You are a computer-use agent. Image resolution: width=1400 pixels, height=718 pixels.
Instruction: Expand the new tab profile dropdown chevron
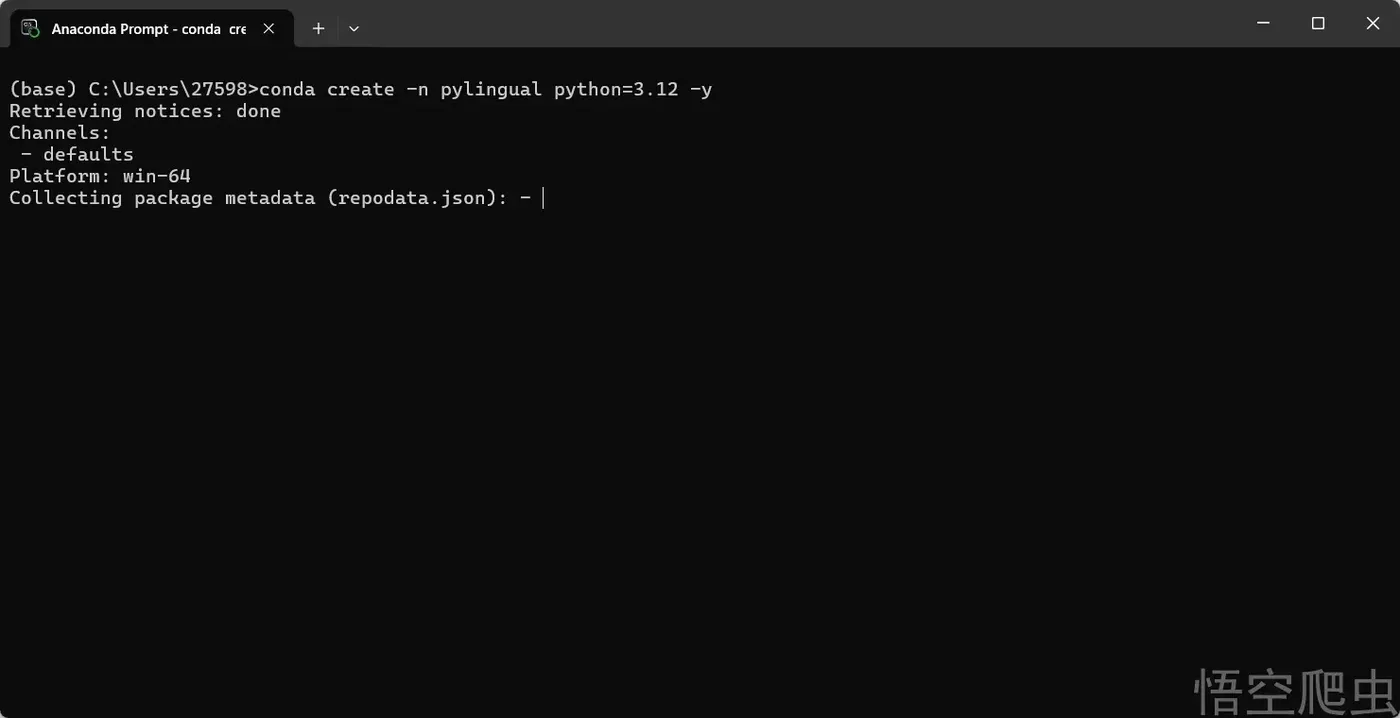pyautogui.click(x=353, y=28)
